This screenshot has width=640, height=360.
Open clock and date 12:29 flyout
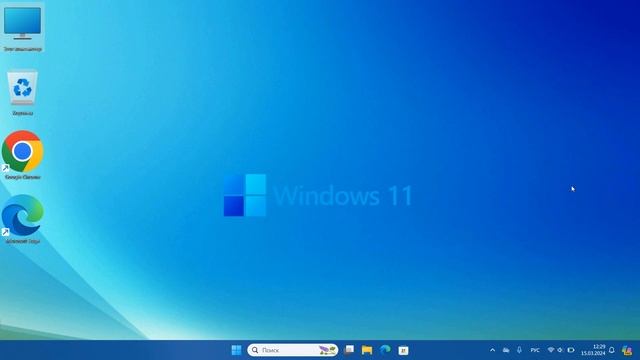click(593, 350)
